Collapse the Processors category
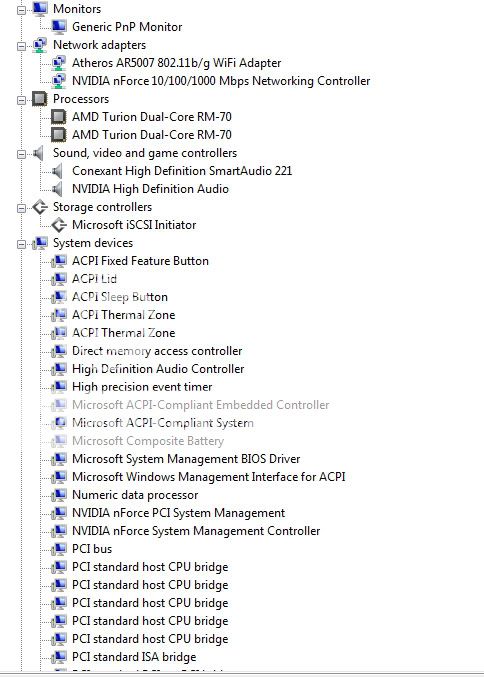The height and width of the screenshot is (677, 484). (x=21, y=100)
